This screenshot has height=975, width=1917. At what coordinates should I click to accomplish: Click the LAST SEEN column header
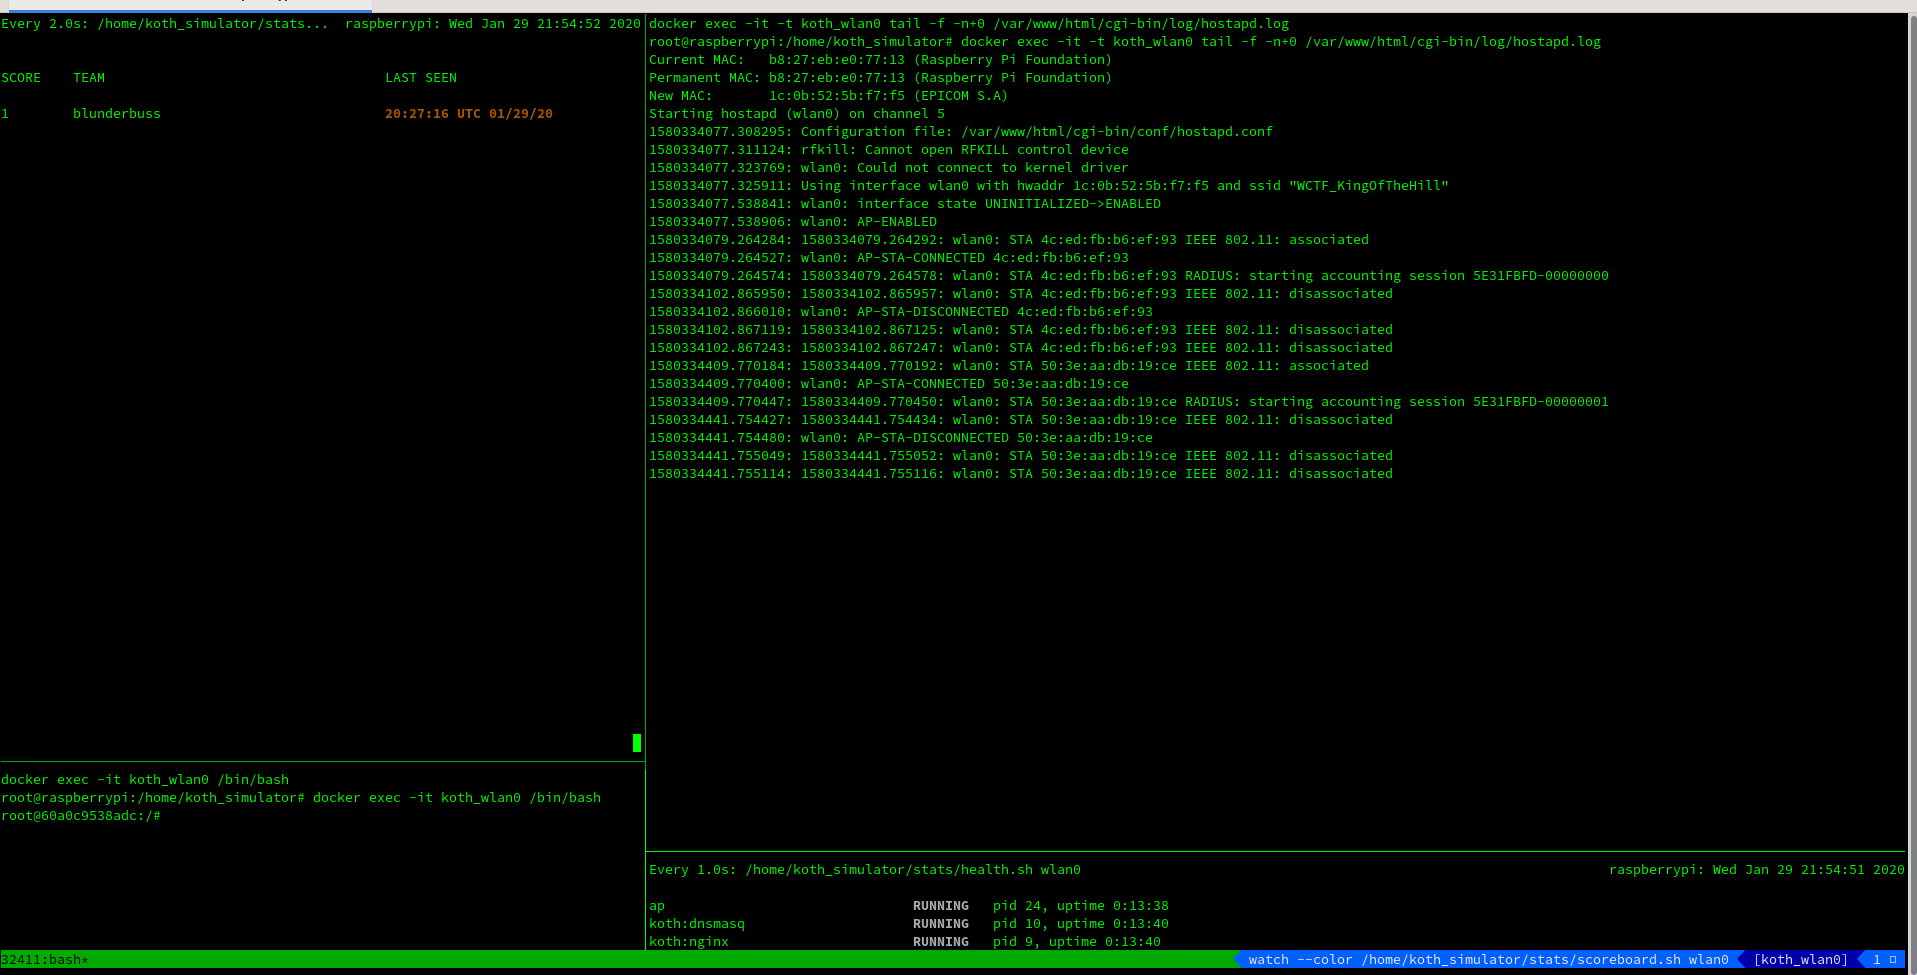tap(421, 78)
